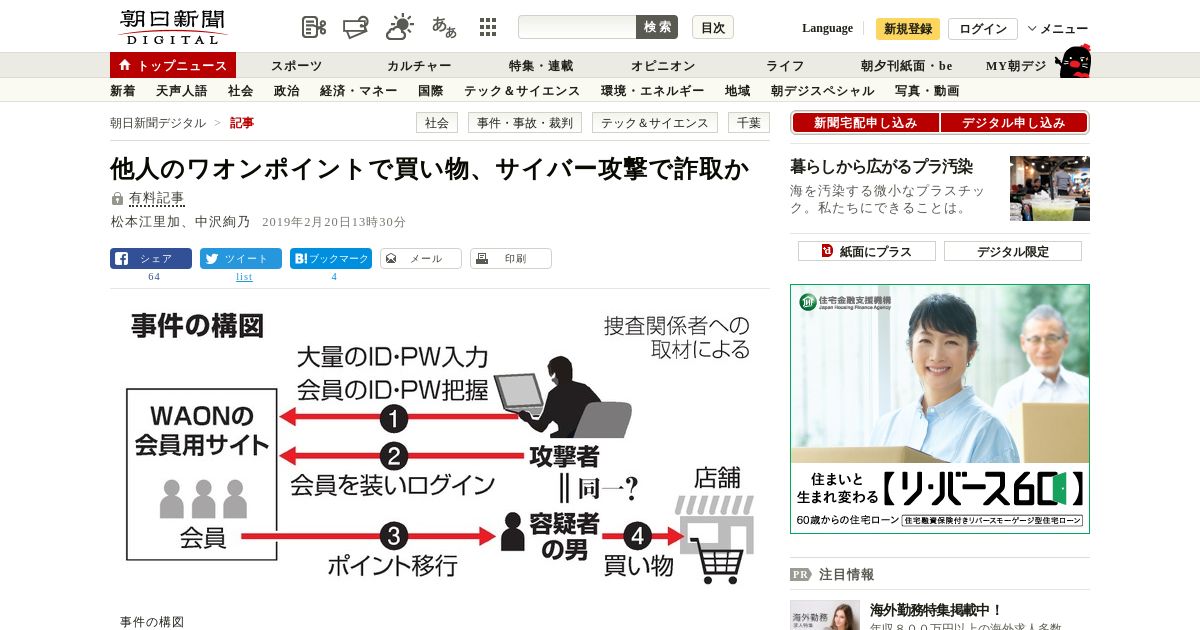Click デジタル限定 button

(1013, 251)
